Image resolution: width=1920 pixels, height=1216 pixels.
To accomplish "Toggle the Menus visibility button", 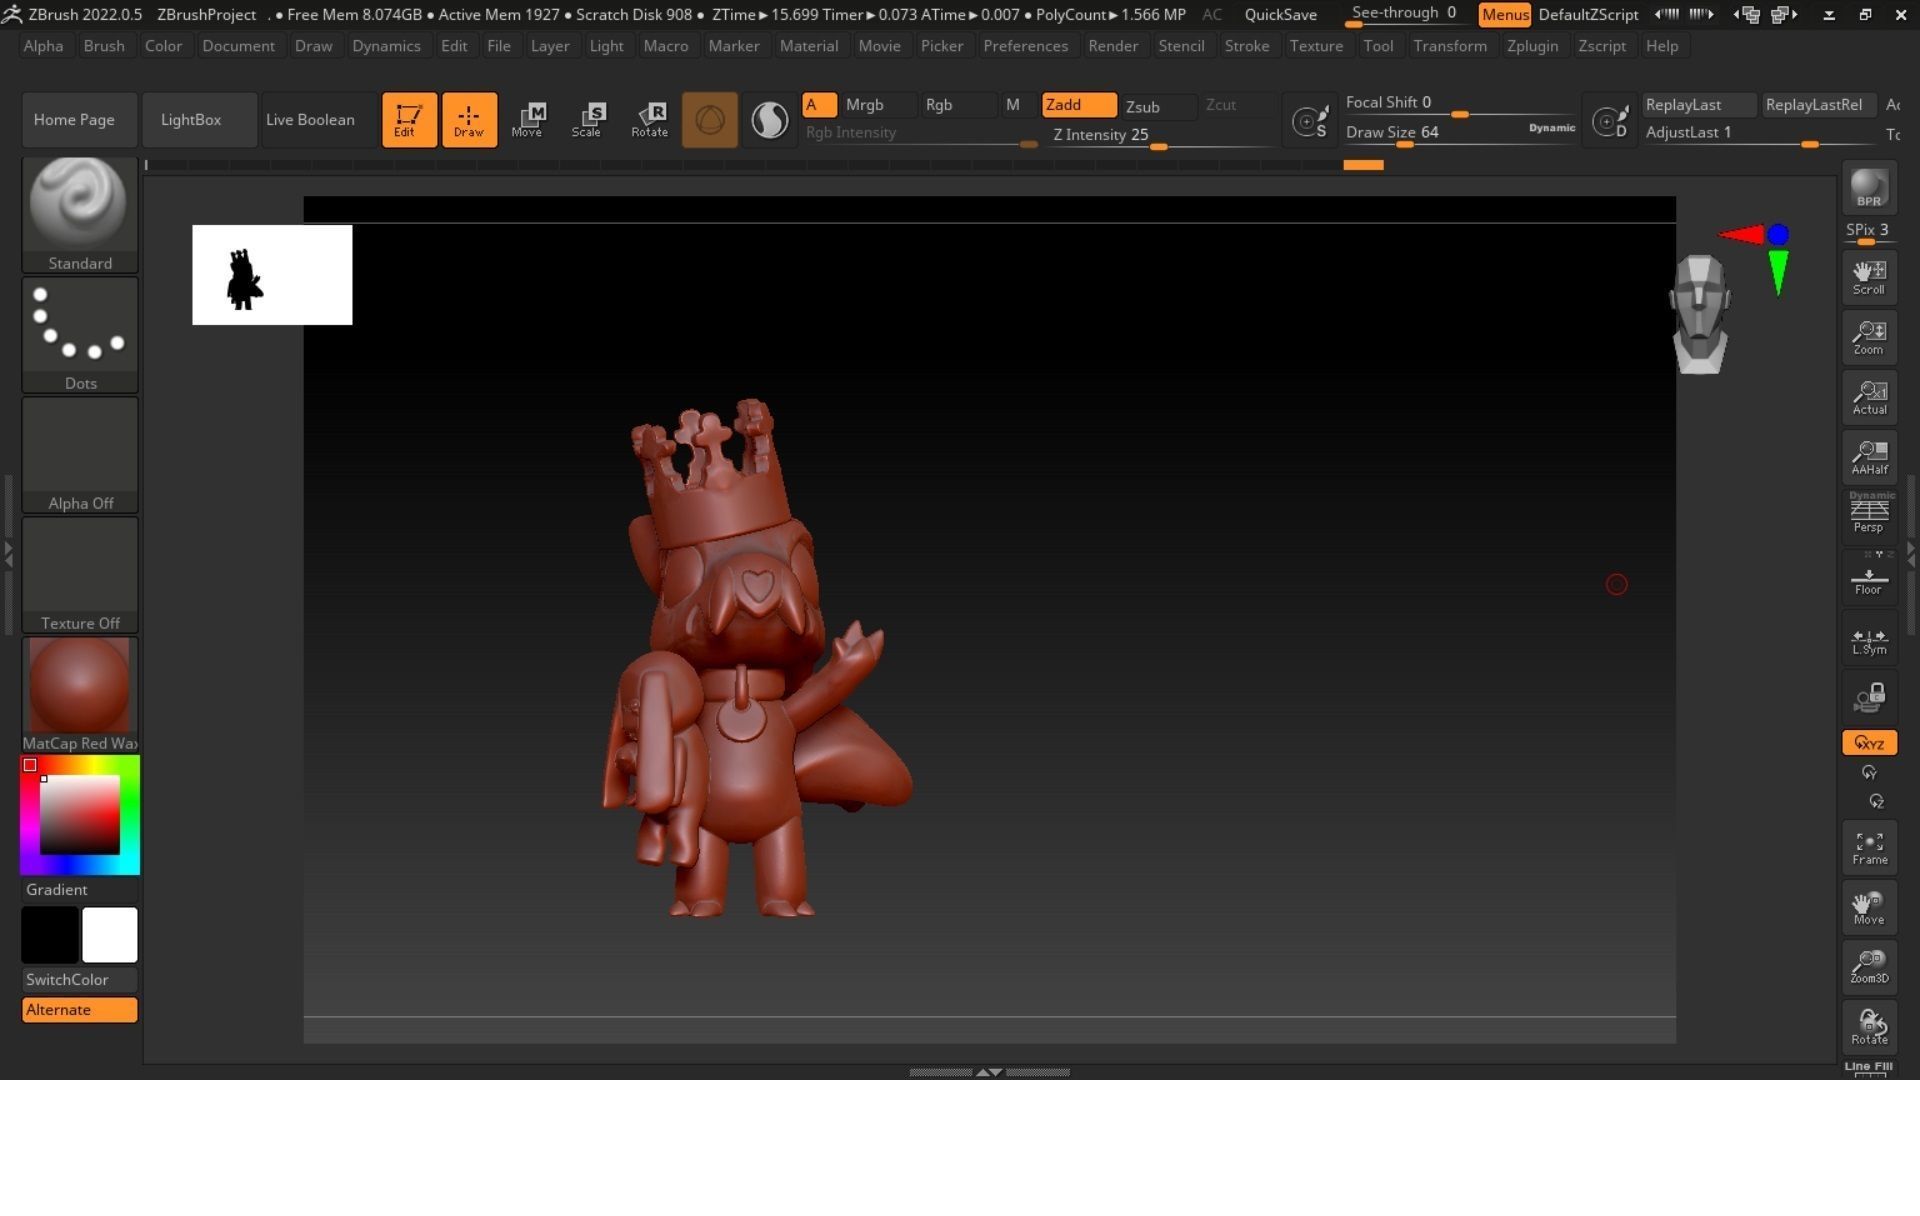I will pos(1504,15).
